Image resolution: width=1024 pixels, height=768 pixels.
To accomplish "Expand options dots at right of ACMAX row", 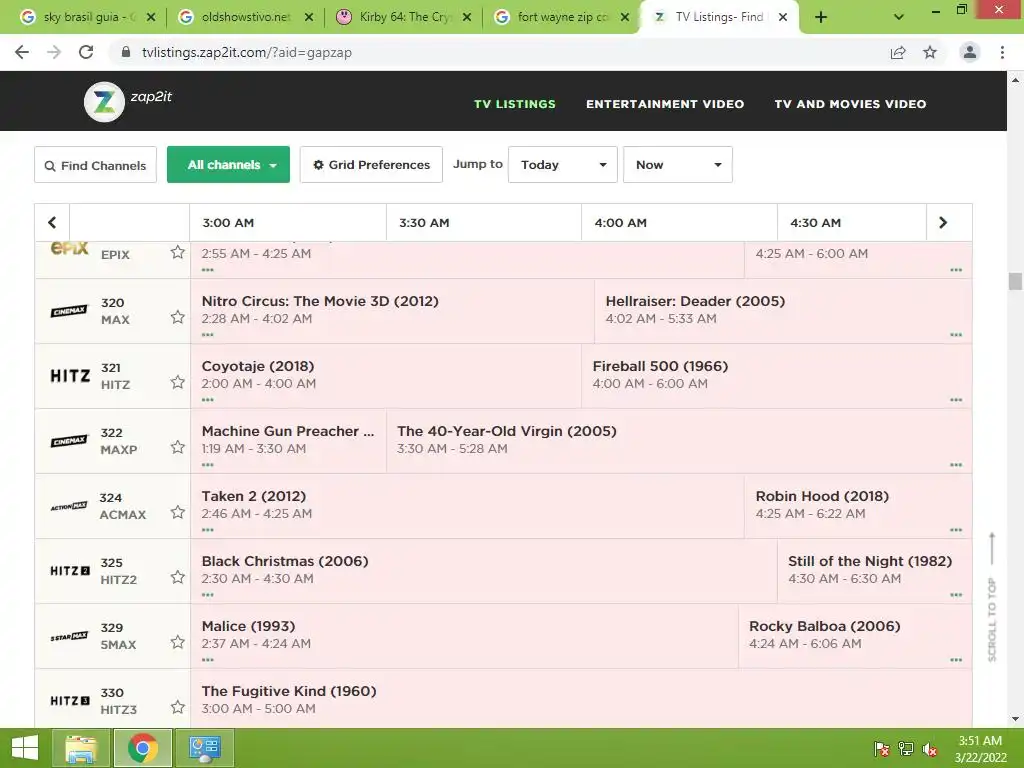I will click(x=956, y=530).
